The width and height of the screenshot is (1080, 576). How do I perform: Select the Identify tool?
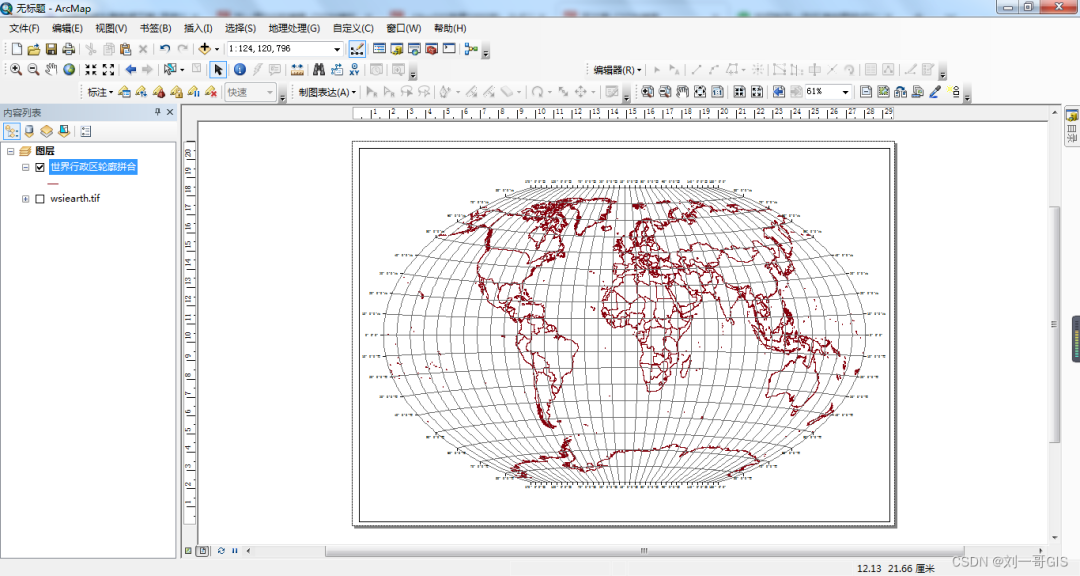pos(240,70)
